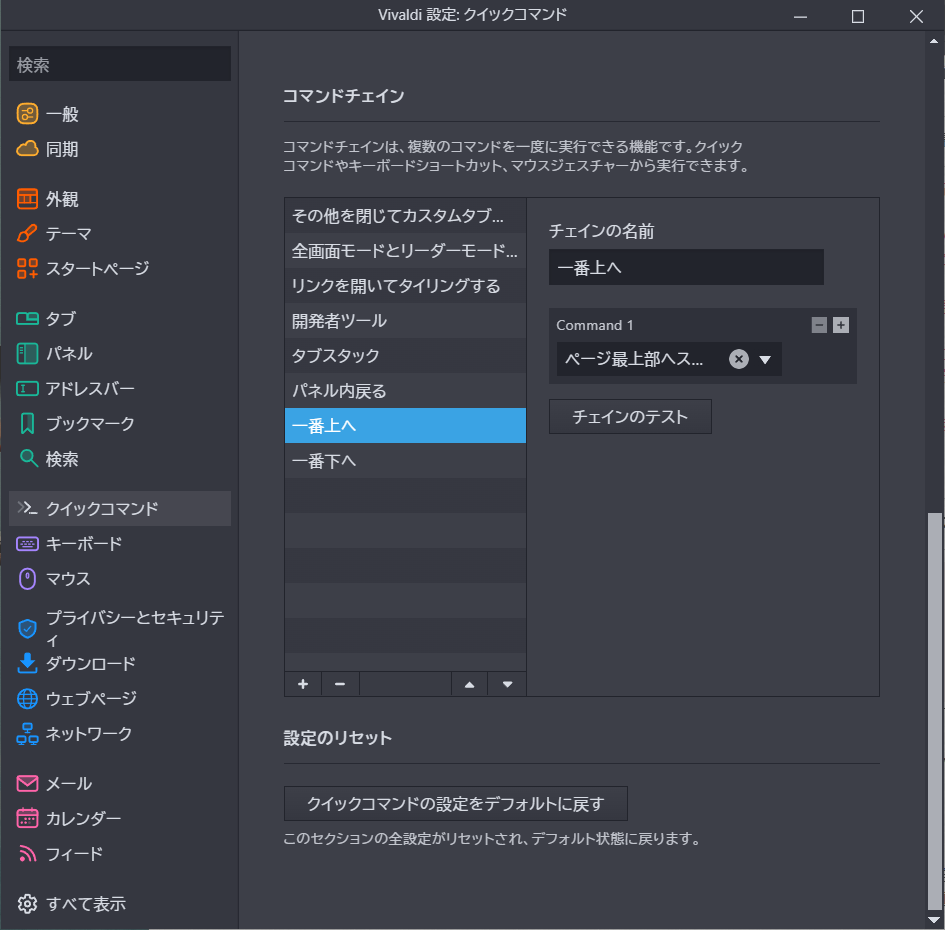Add a command after Command 1
The image size is (945, 930).
[x=841, y=325]
